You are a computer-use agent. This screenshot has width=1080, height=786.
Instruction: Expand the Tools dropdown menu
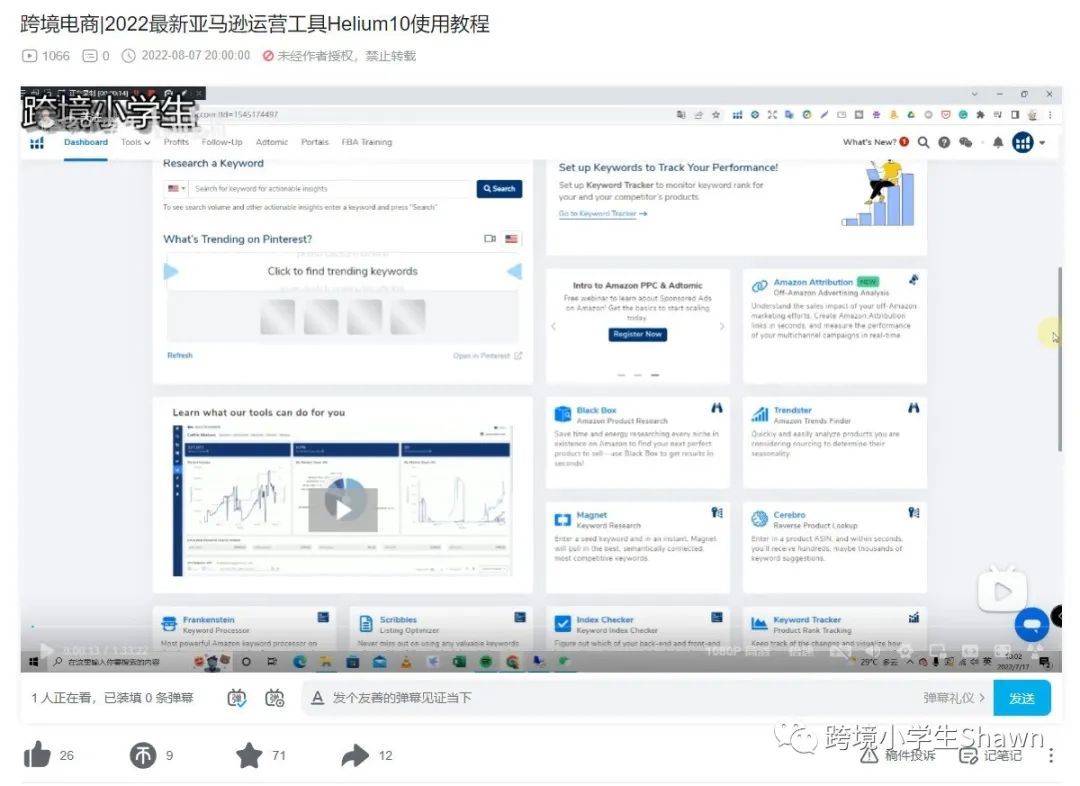coord(135,142)
